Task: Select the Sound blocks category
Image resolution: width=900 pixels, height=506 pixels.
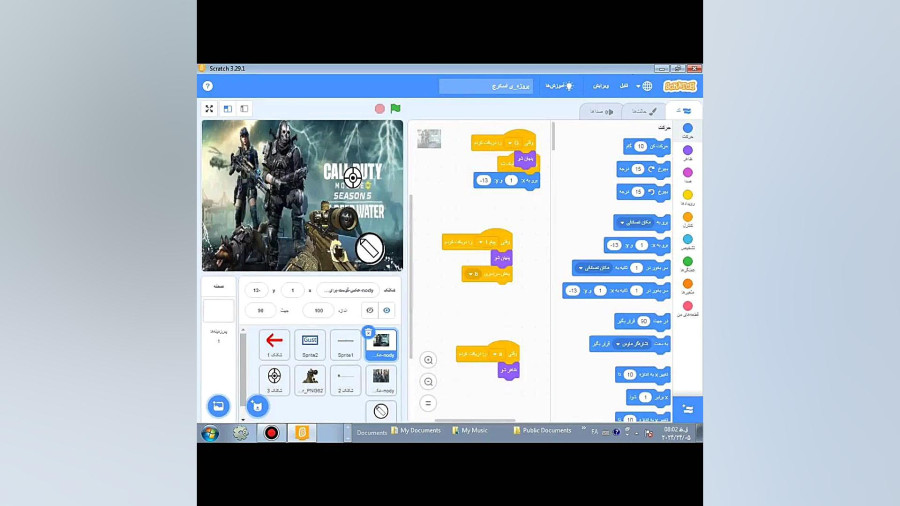Action: [688, 176]
